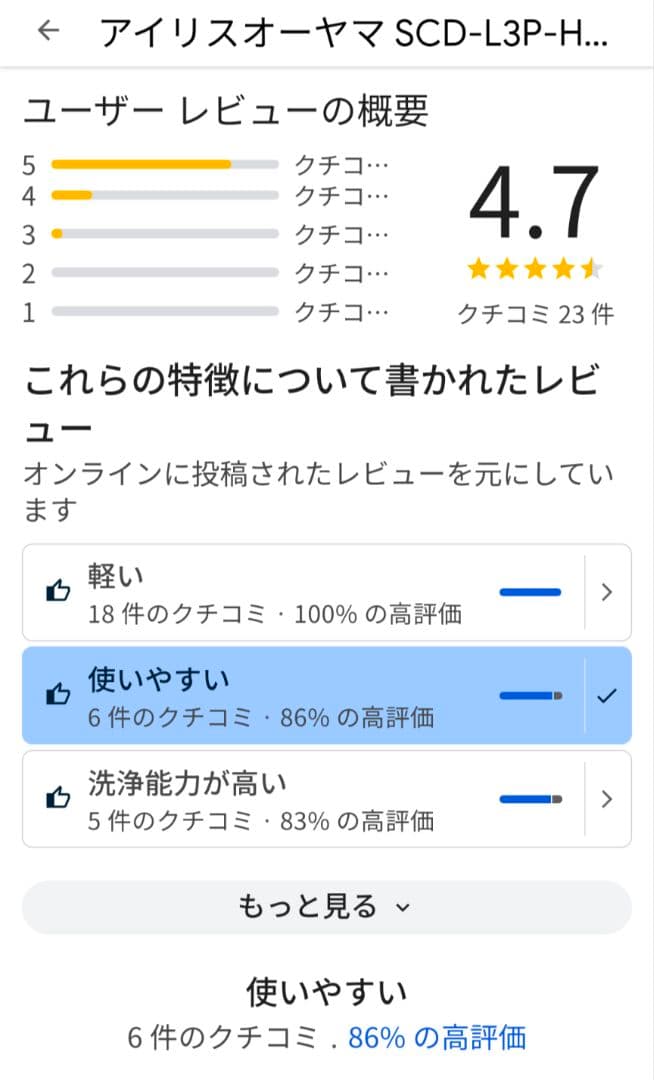This screenshot has width=654, height=1080.
Task: Click the back arrow at the top
Action: (x=49, y=31)
